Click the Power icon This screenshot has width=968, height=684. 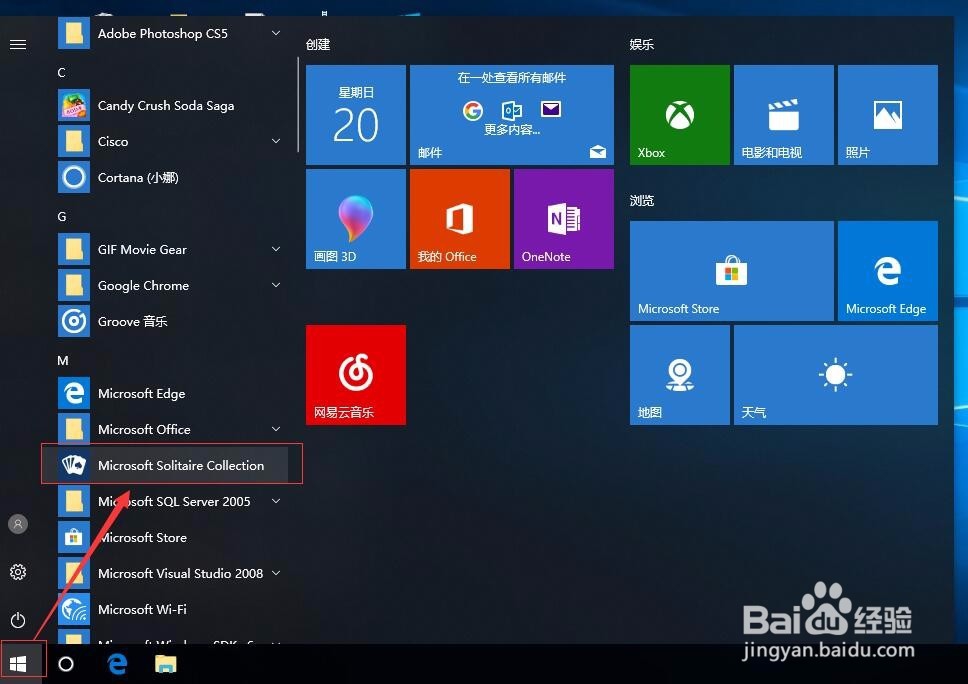pos(18,620)
